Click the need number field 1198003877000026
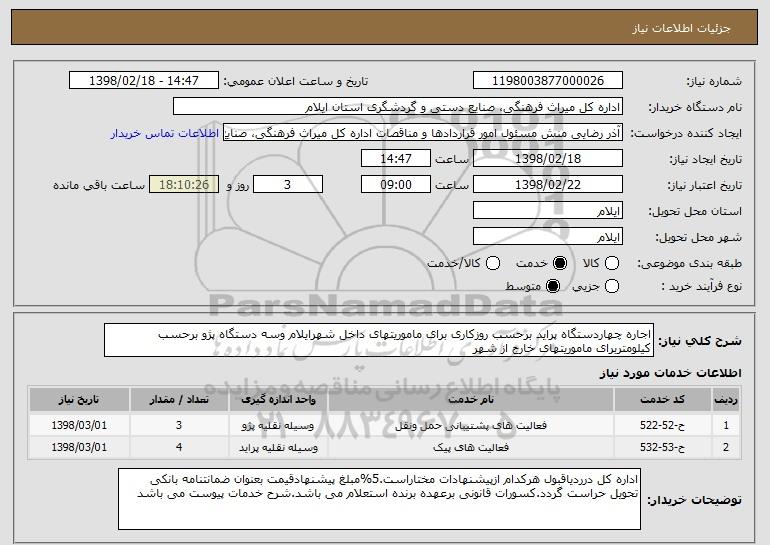The width and height of the screenshot is (770, 545). click(548, 81)
